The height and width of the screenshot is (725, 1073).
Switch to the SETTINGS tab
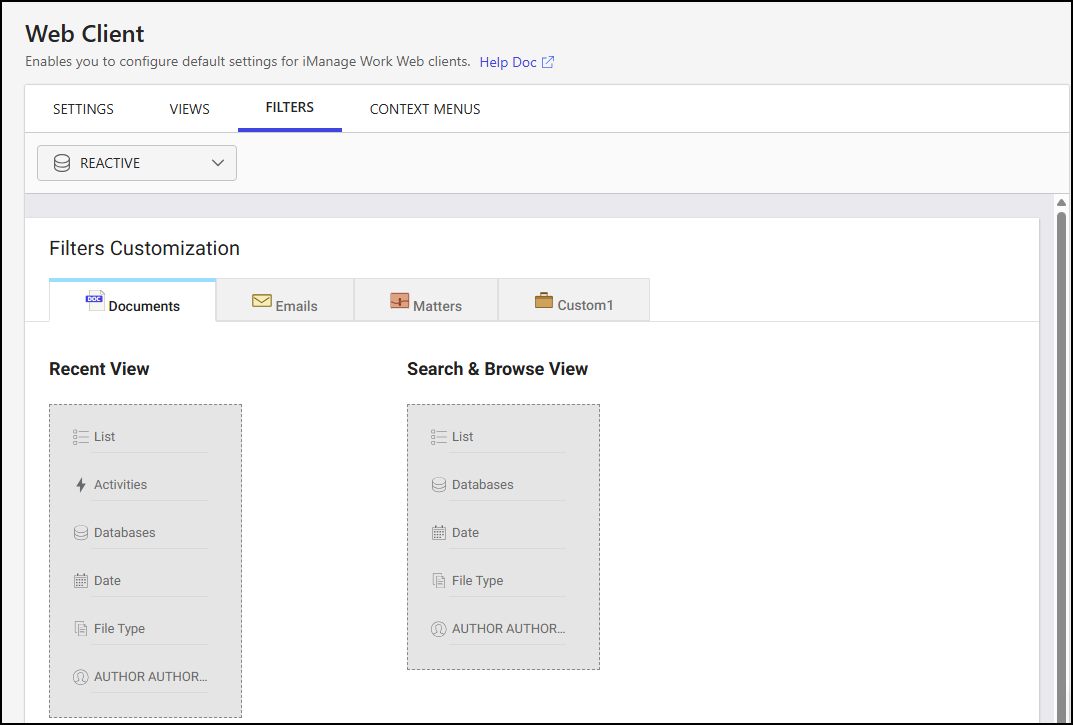(83, 109)
